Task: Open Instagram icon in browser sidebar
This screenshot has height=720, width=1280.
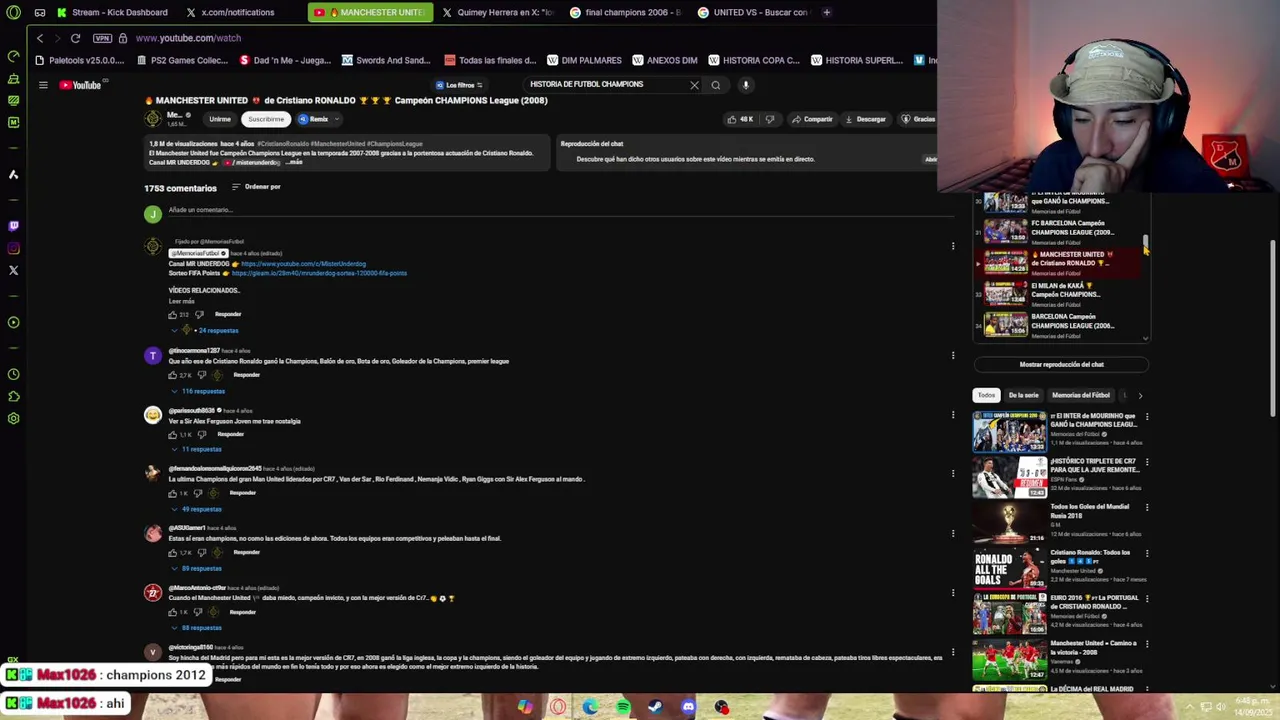Action: click(13, 248)
